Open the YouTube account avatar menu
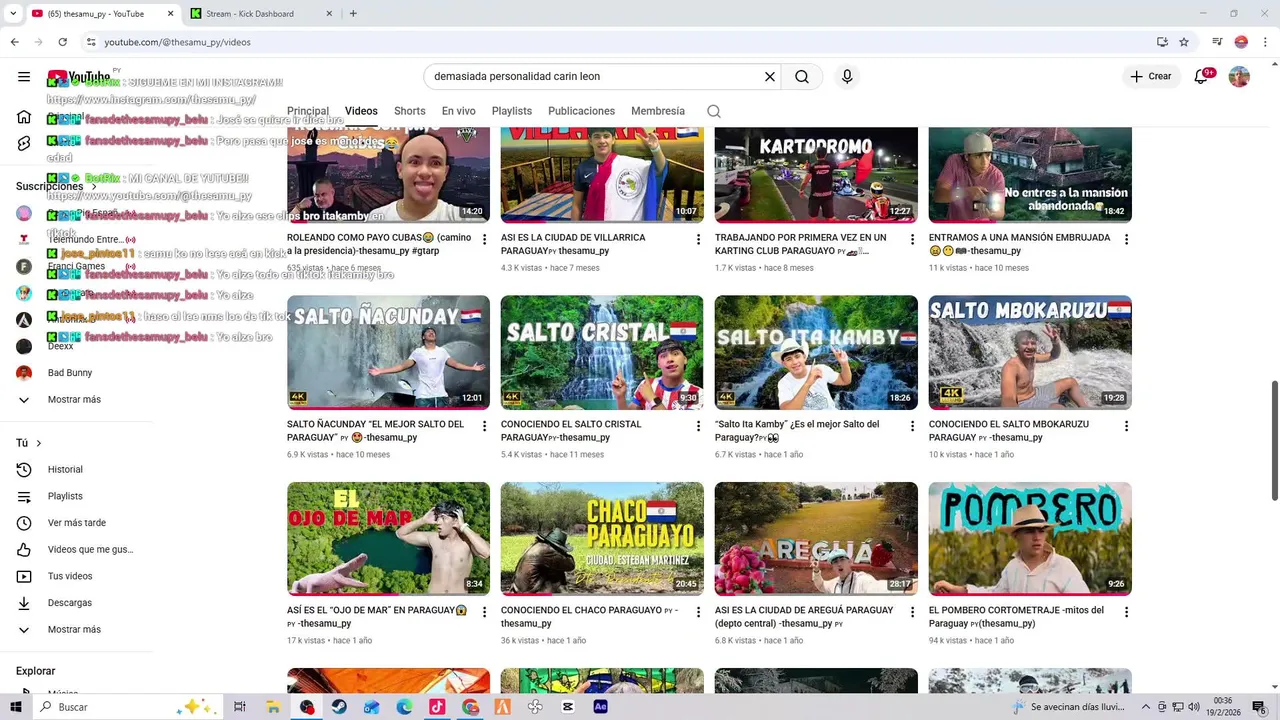 pyautogui.click(x=1239, y=77)
